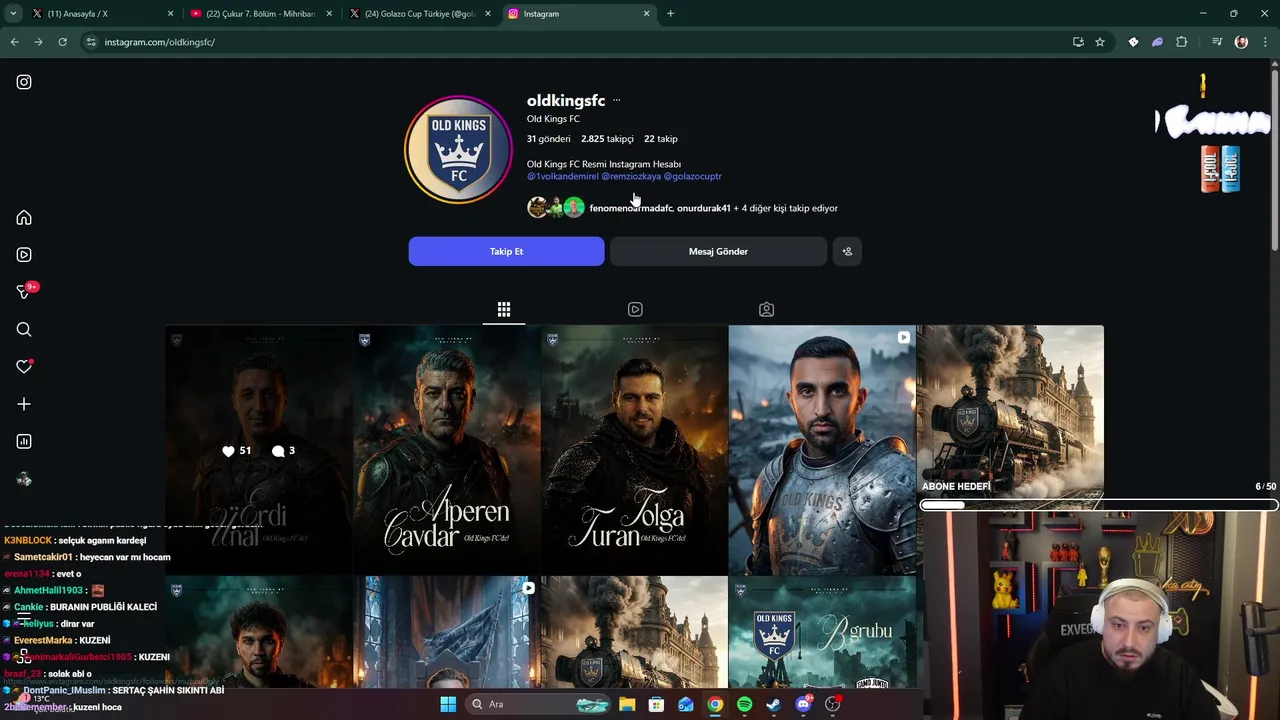1280x720 pixels.
Task: Click the white dice extension icon
Action: tap(1133, 42)
